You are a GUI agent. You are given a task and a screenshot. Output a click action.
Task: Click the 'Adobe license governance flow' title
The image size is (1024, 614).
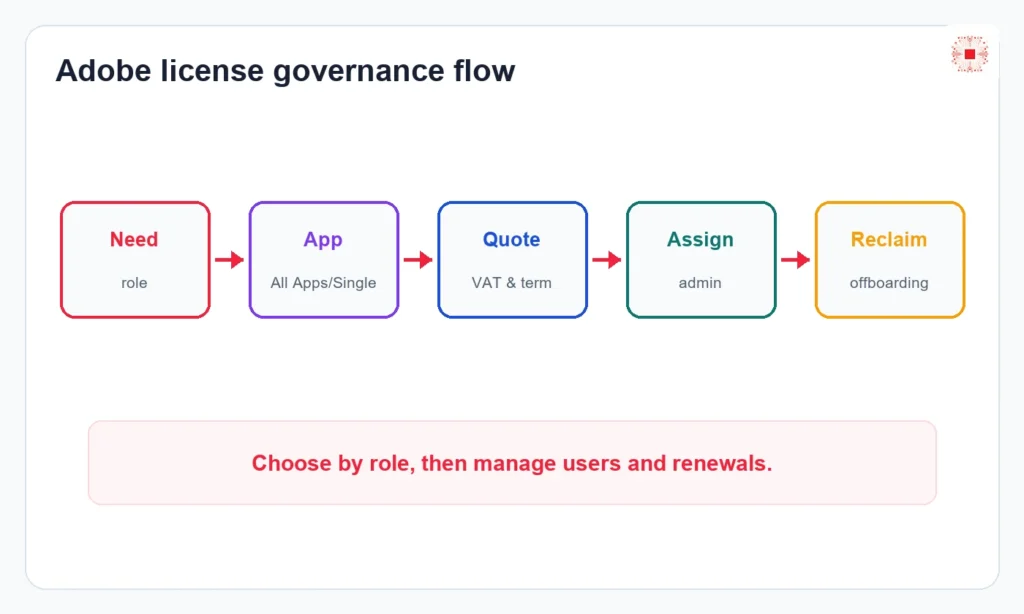(285, 71)
